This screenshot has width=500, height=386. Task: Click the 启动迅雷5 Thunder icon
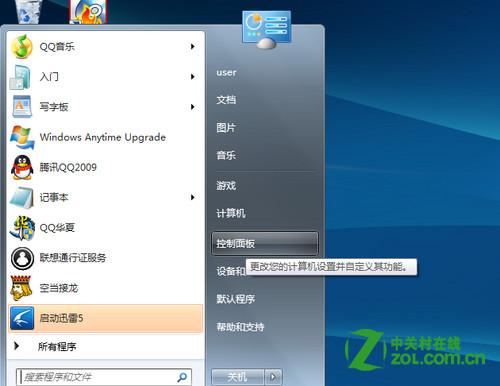tap(22, 318)
